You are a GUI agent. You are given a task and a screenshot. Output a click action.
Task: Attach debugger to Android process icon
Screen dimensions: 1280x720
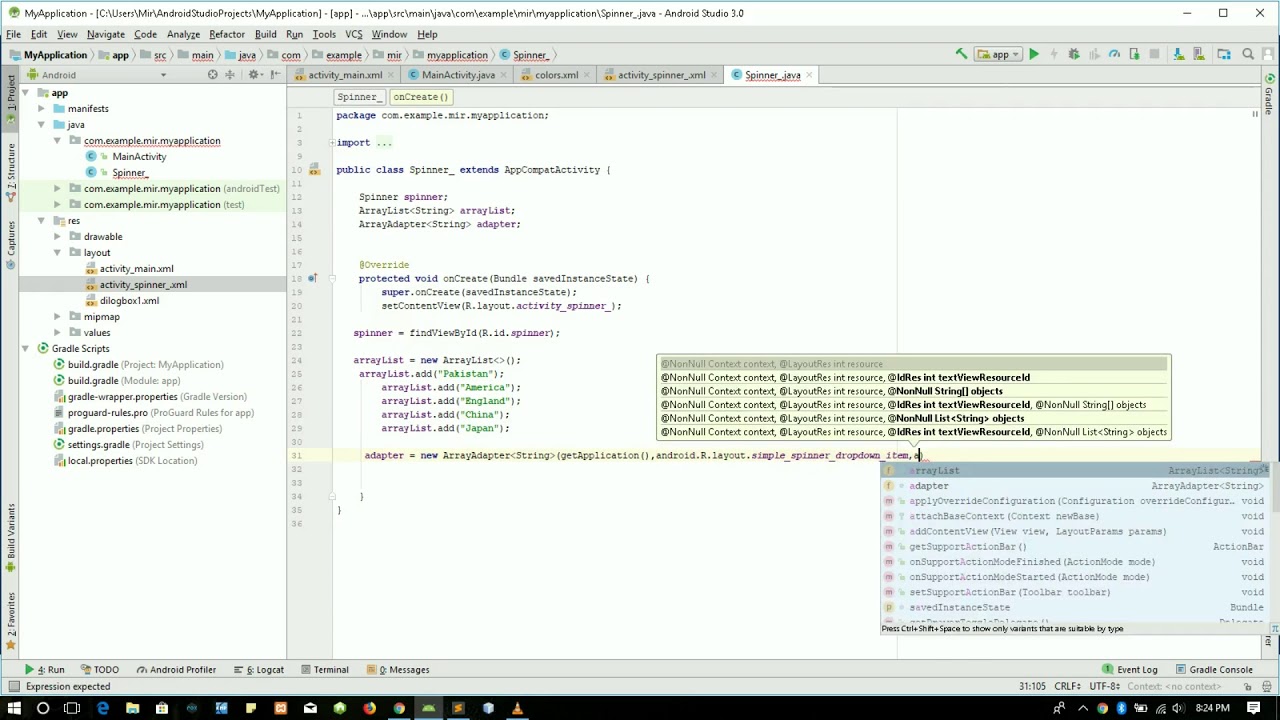click(1134, 55)
